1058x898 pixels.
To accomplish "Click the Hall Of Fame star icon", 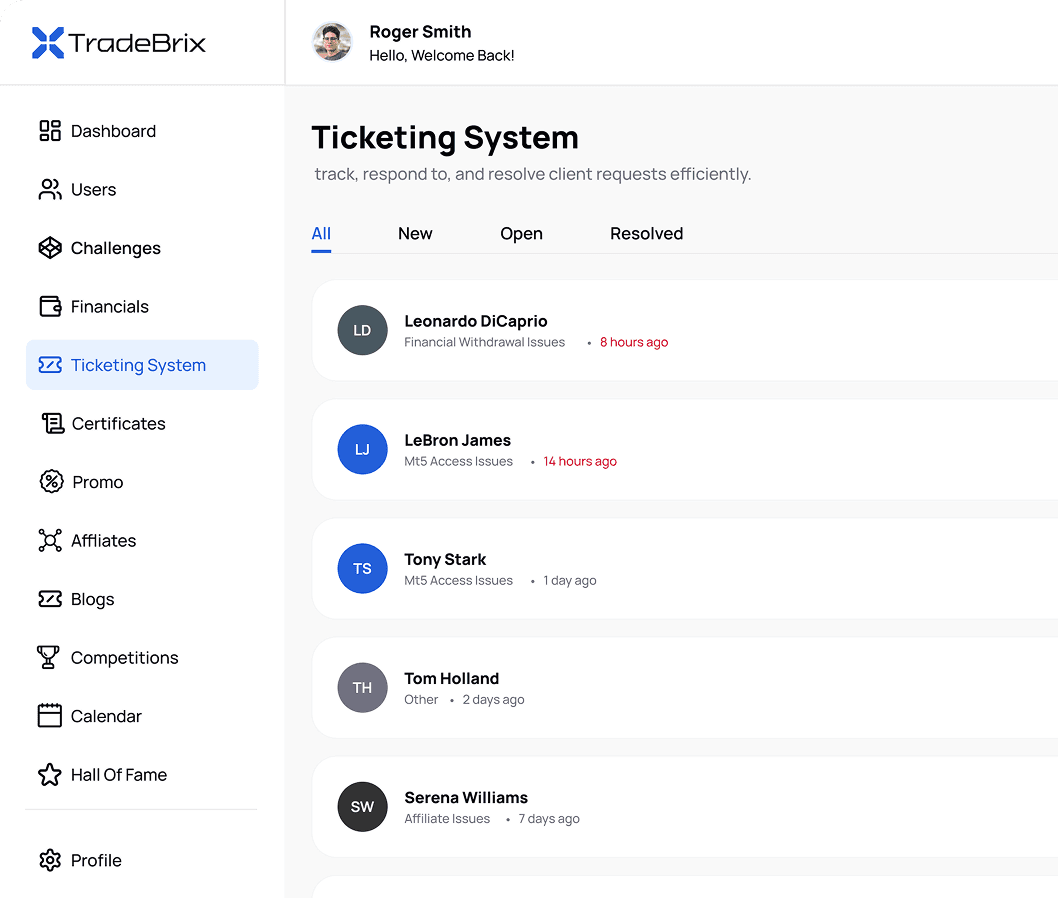I will 50,775.
